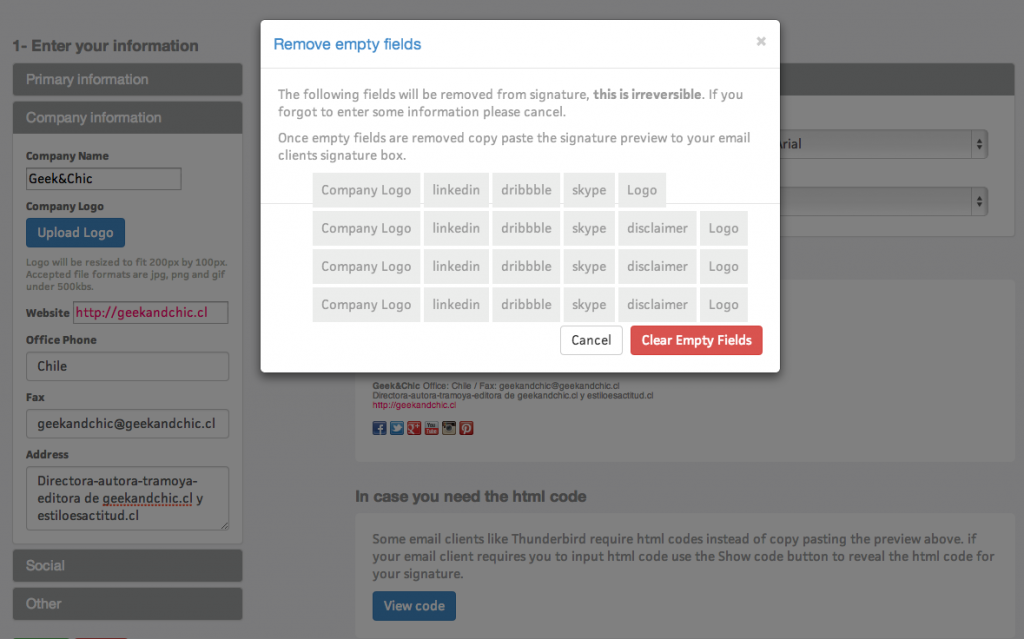Viewport: 1024px width, 639px height.
Task: Click the Twitter icon in signature preview
Action: pyautogui.click(x=396, y=428)
